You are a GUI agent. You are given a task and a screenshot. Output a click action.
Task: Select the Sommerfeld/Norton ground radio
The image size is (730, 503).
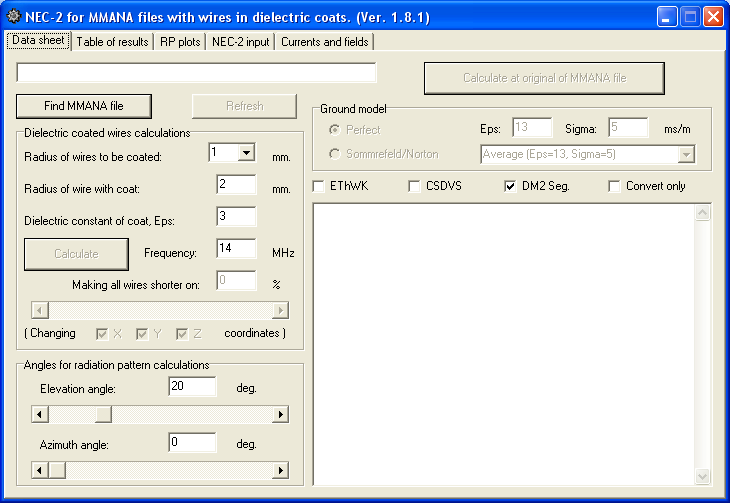334,154
